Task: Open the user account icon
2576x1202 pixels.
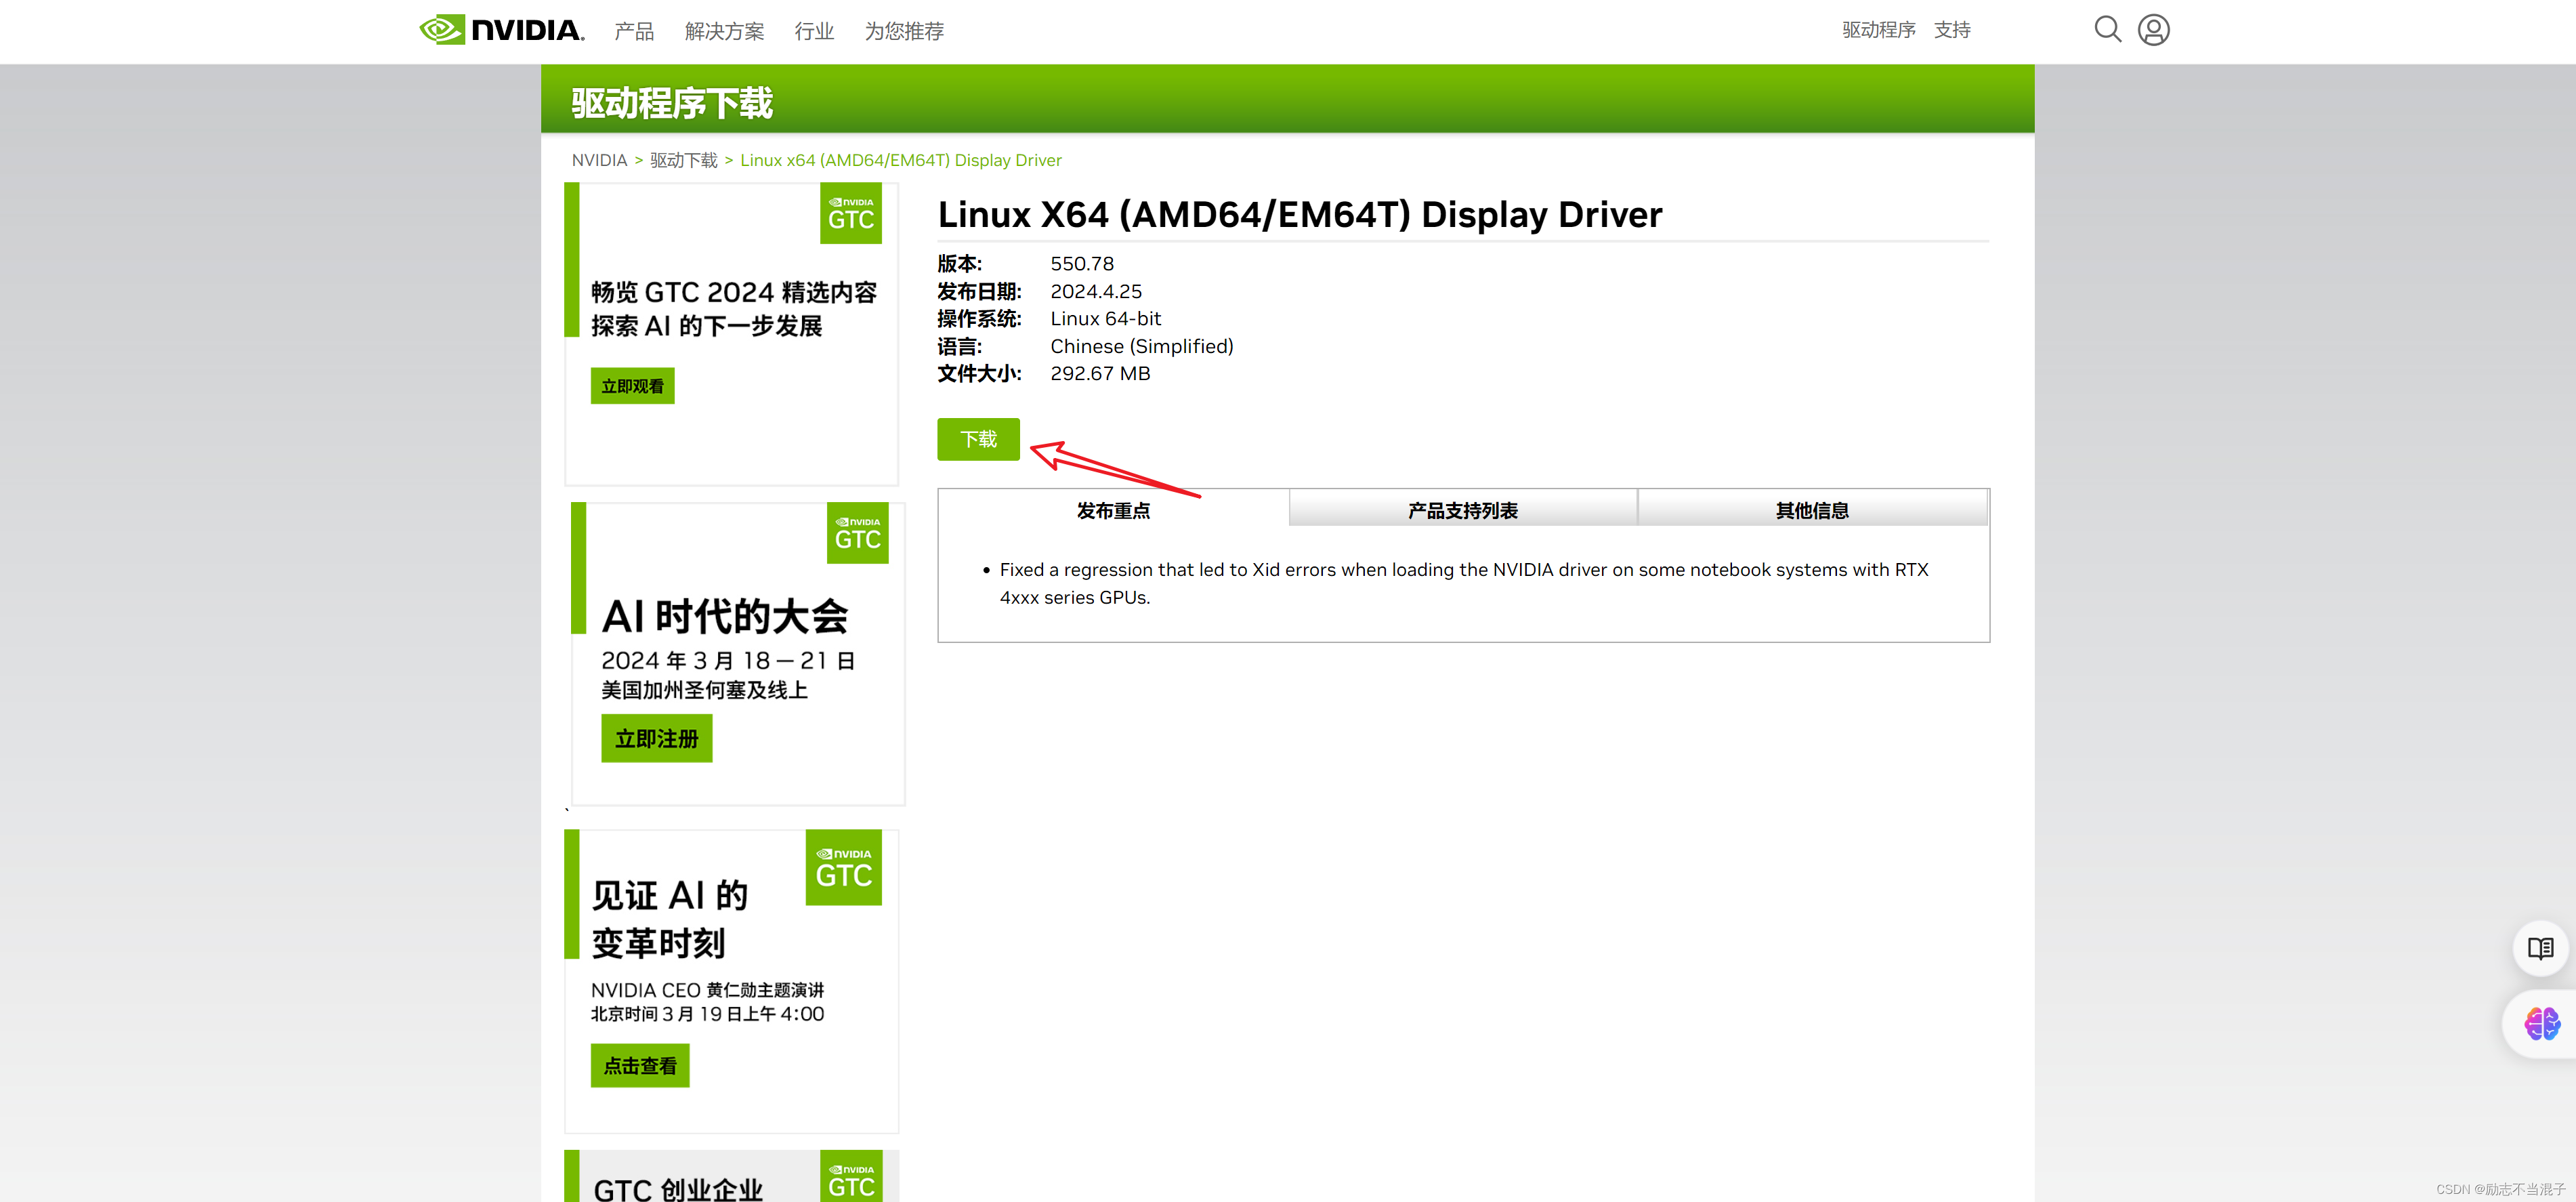Action: pyautogui.click(x=2153, y=30)
